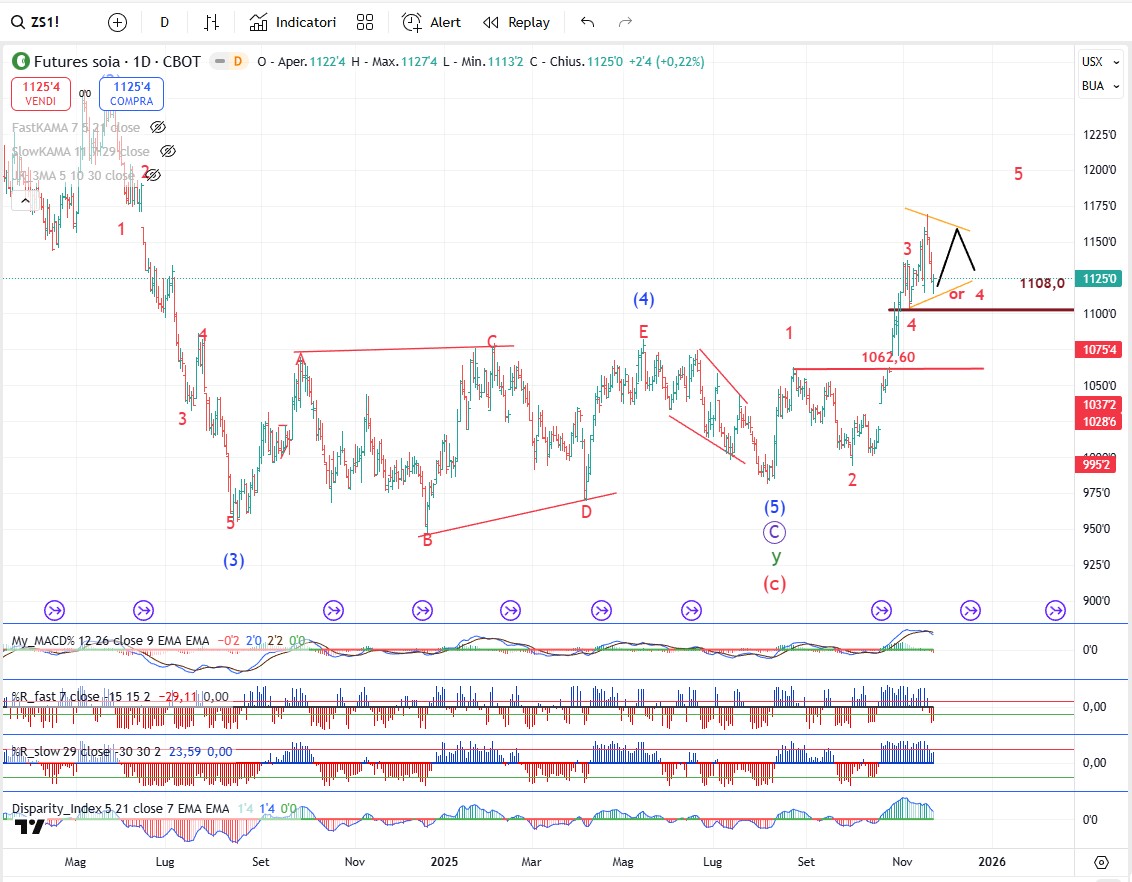Add symbol with the plus icon

pos(117,22)
